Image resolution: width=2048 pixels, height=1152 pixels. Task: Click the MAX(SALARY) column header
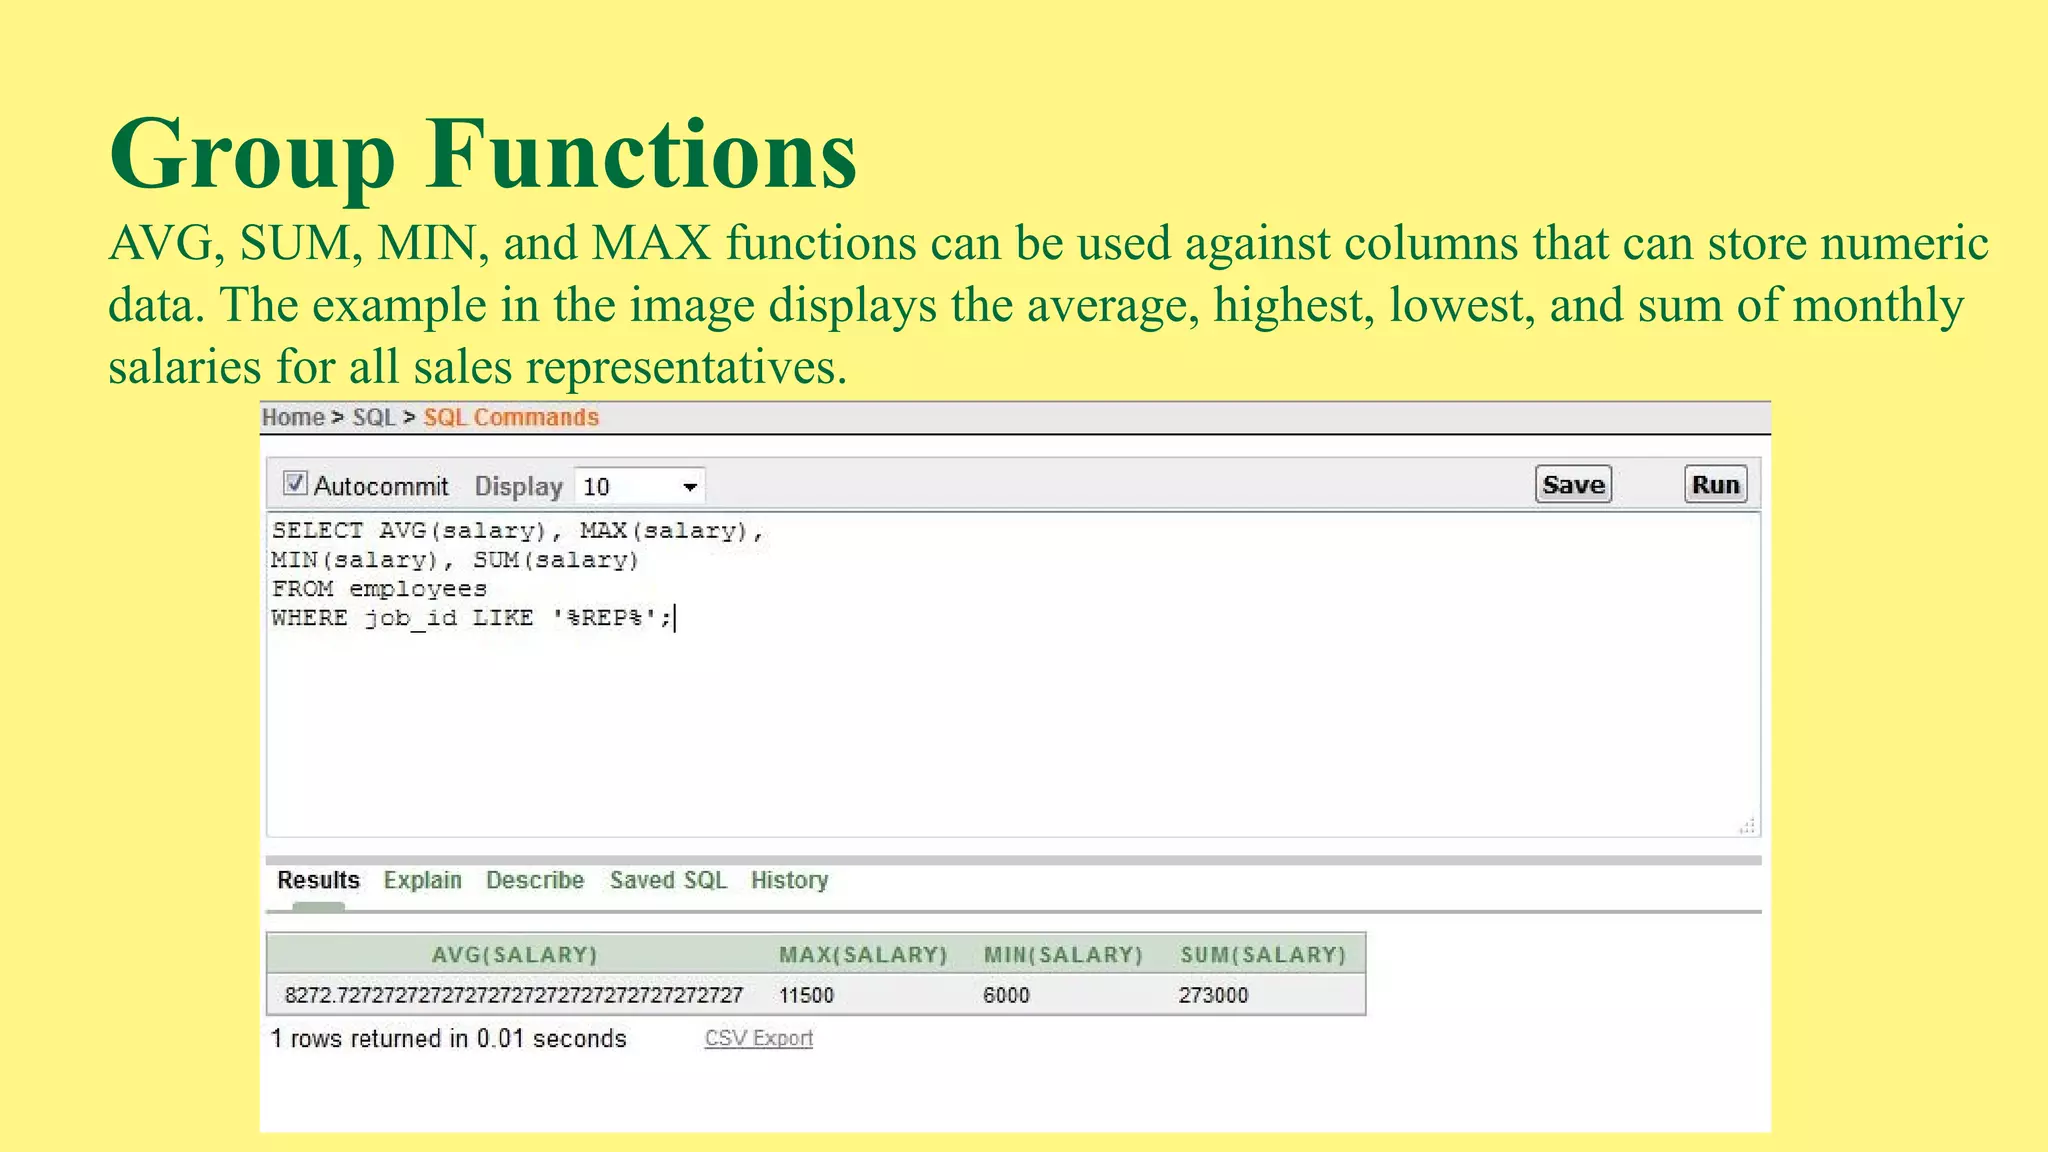[x=863, y=955]
